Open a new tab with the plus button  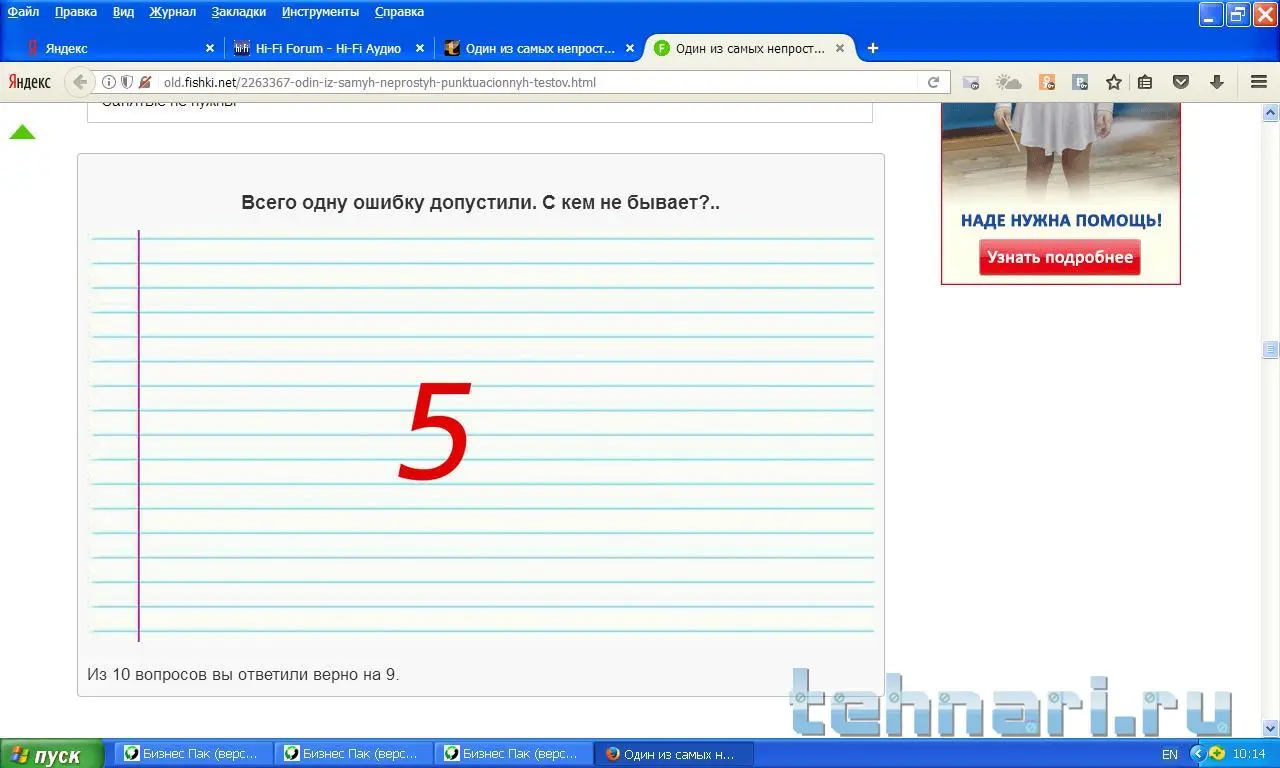click(x=872, y=48)
